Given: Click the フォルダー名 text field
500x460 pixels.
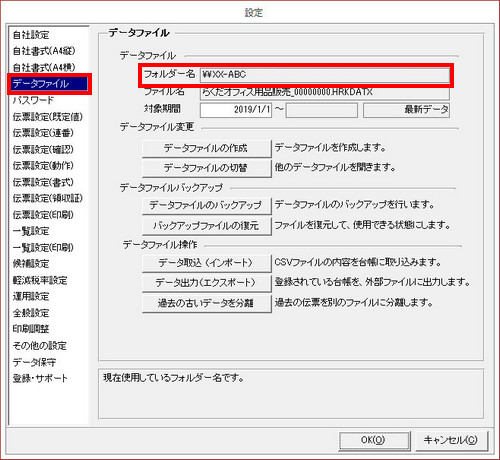Looking at the screenshot, I should coord(325,75).
